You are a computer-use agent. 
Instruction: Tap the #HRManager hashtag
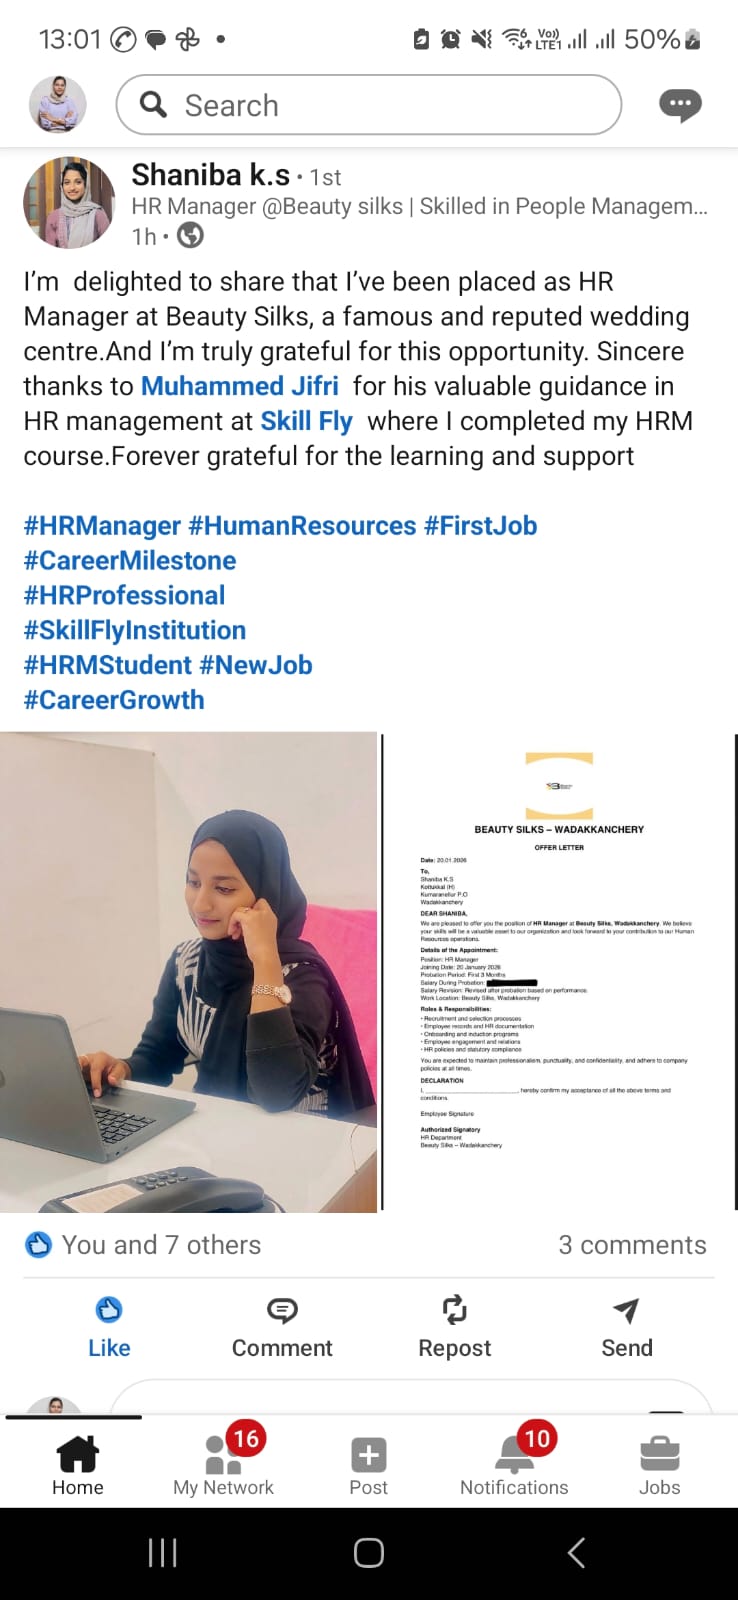click(102, 526)
